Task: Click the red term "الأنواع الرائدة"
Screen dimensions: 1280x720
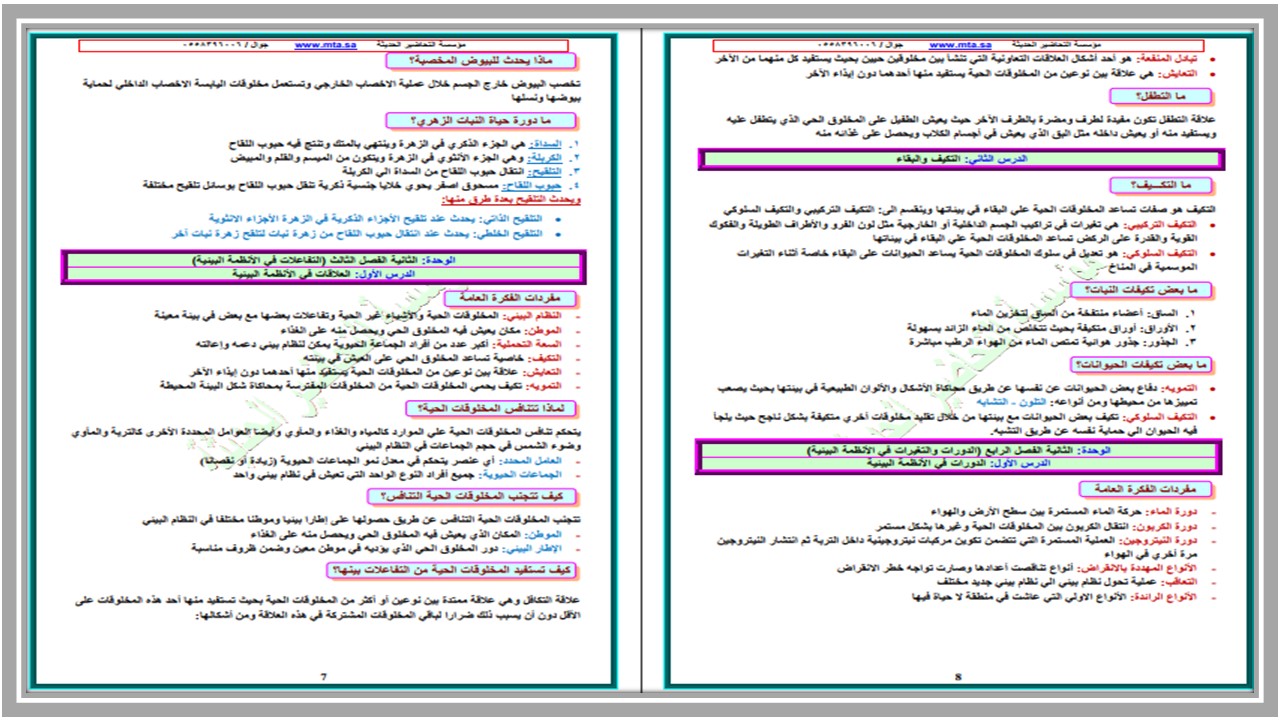Action: click(1166, 596)
